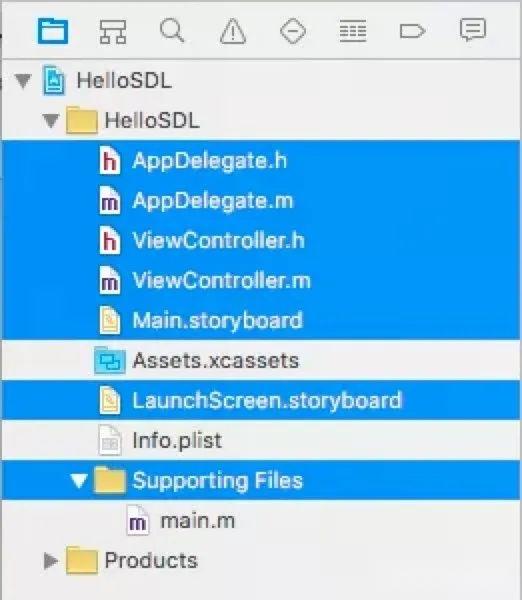This screenshot has height=600, width=522.
Task: Switch to the Debug navigator
Action: coord(353,31)
